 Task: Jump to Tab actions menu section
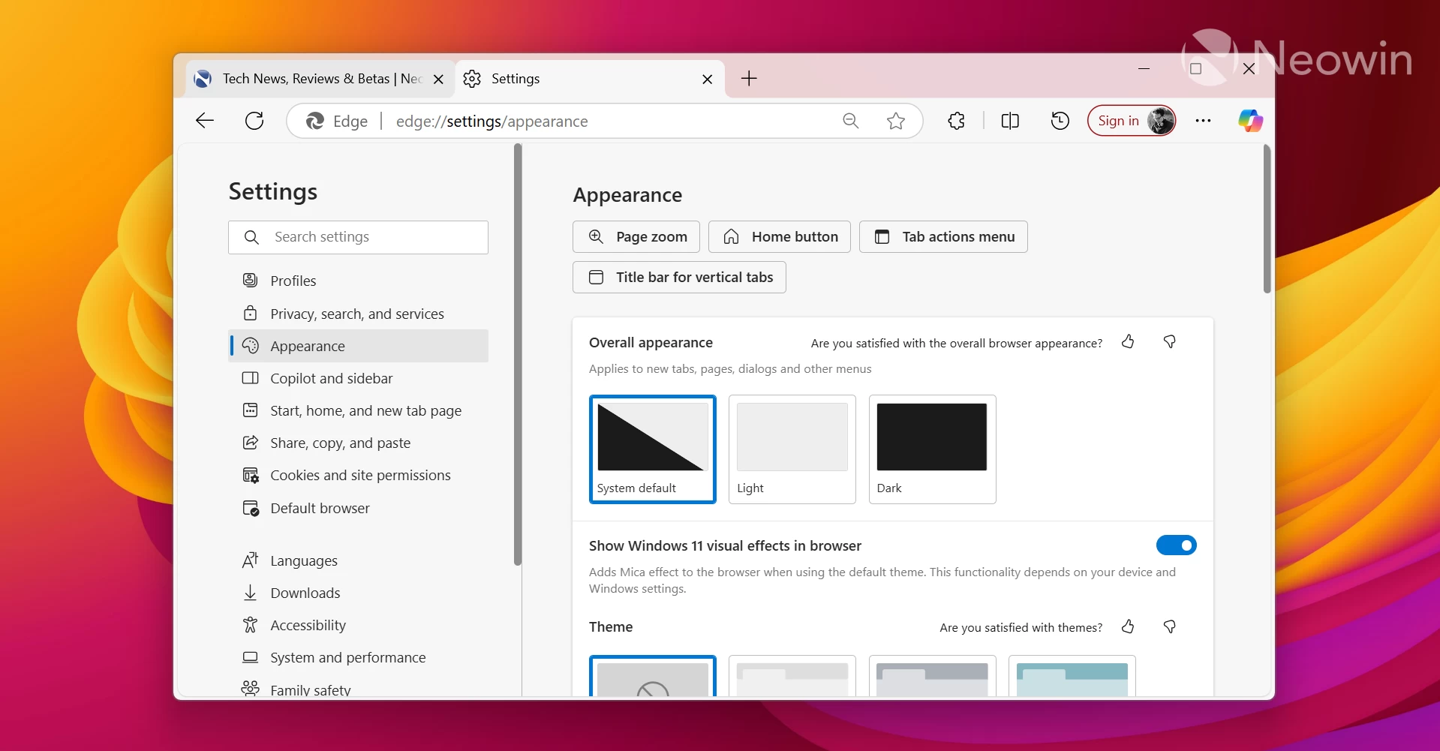click(943, 237)
